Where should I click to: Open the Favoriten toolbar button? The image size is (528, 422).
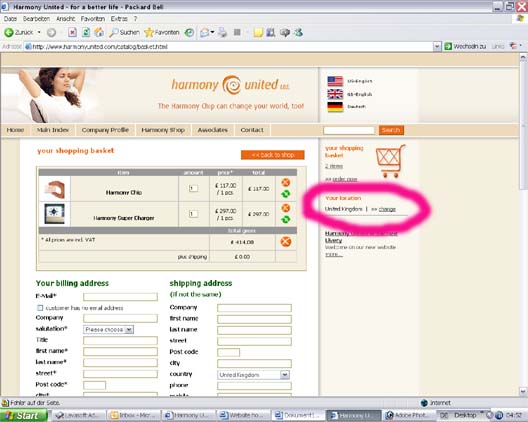pyautogui.click(x=162, y=32)
